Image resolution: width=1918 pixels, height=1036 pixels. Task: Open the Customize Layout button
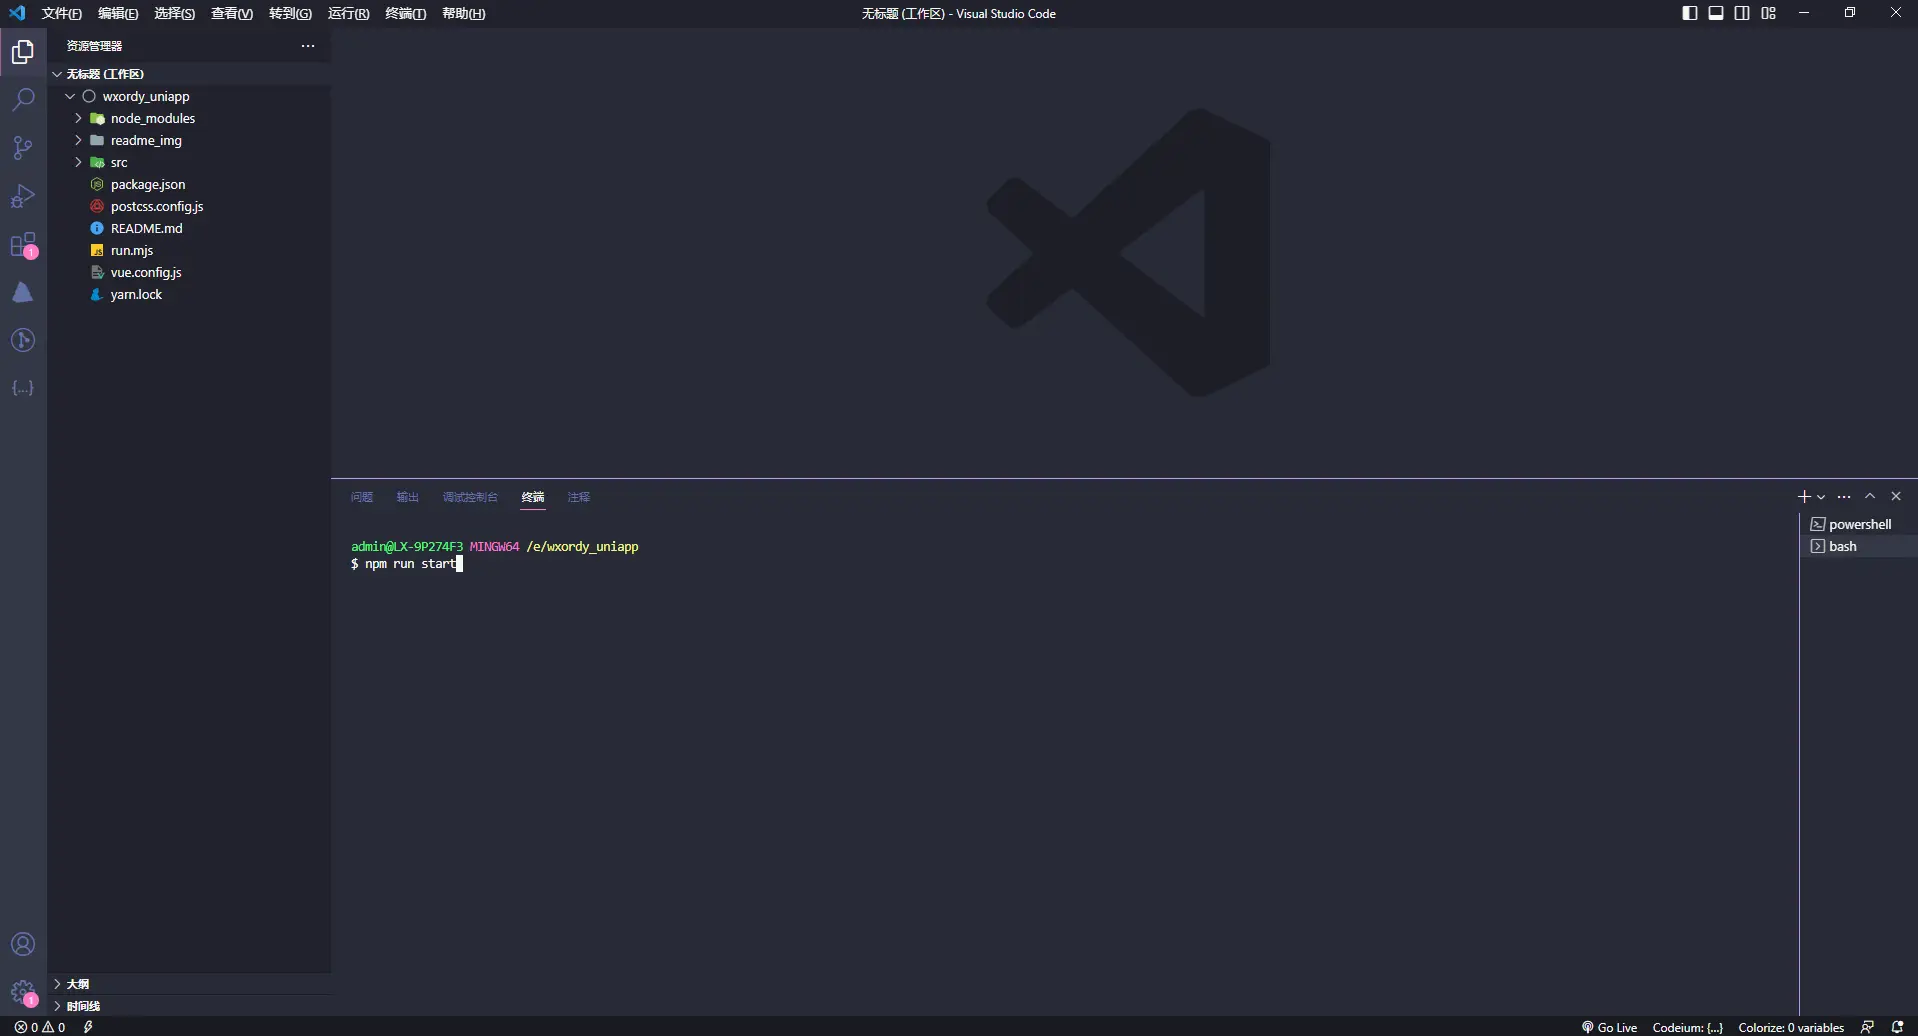1769,13
